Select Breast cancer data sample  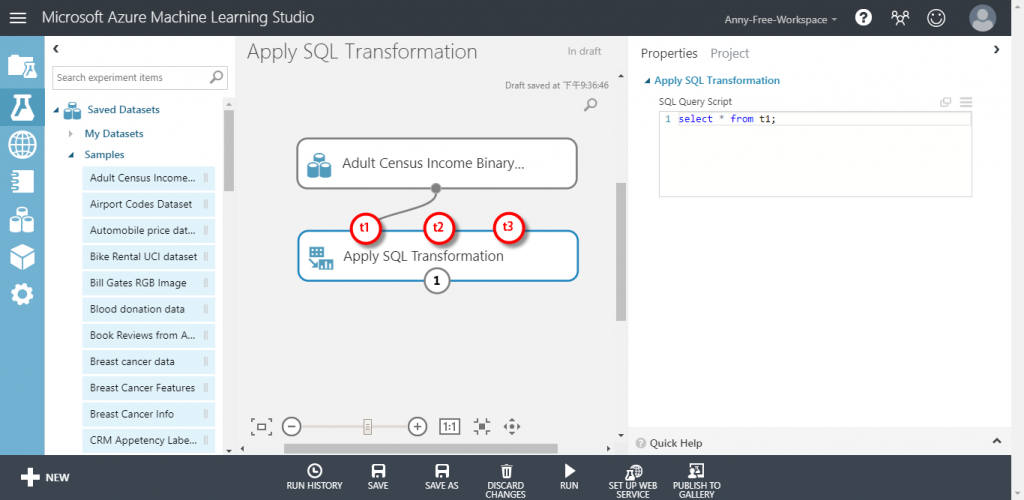pyautogui.click(x=148, y=362)
